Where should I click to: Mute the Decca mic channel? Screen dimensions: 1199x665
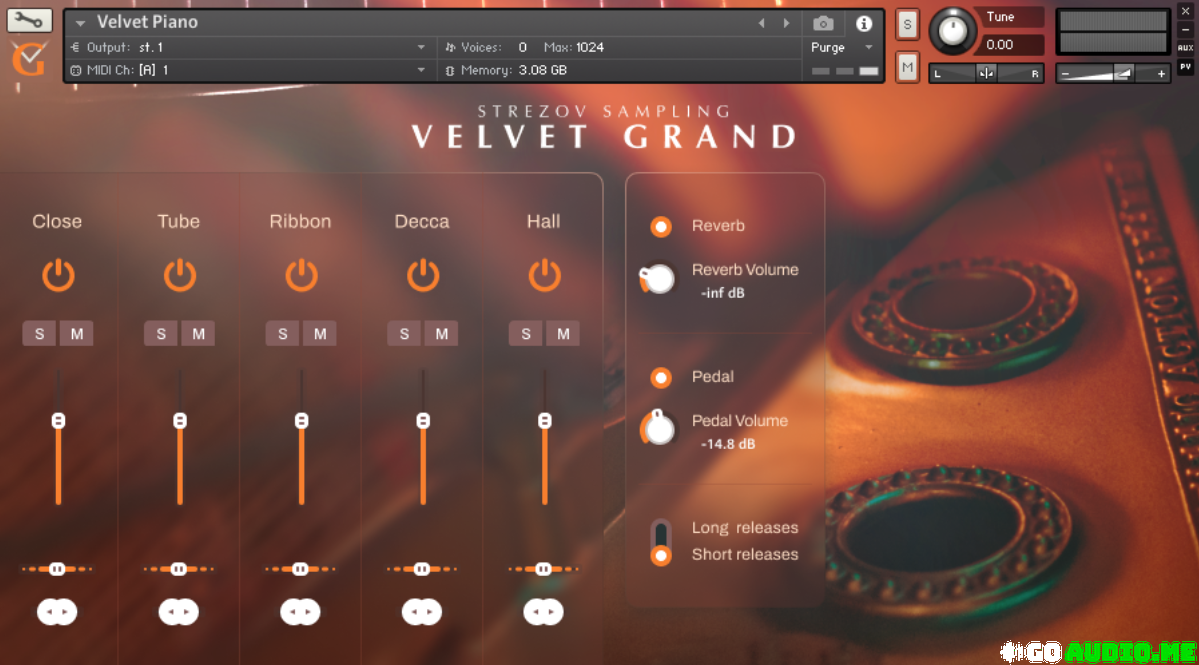click(x=441, y=334)
